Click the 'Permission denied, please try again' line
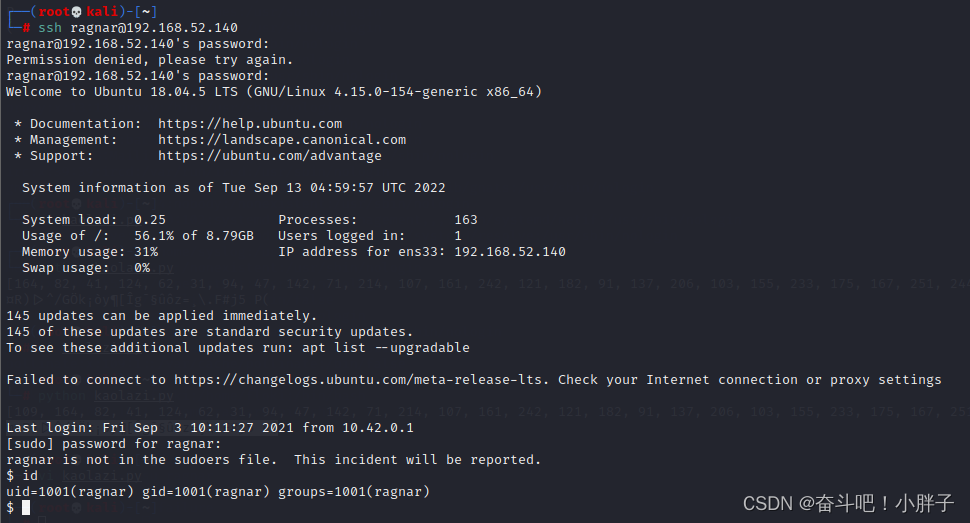 coord(150,60)
